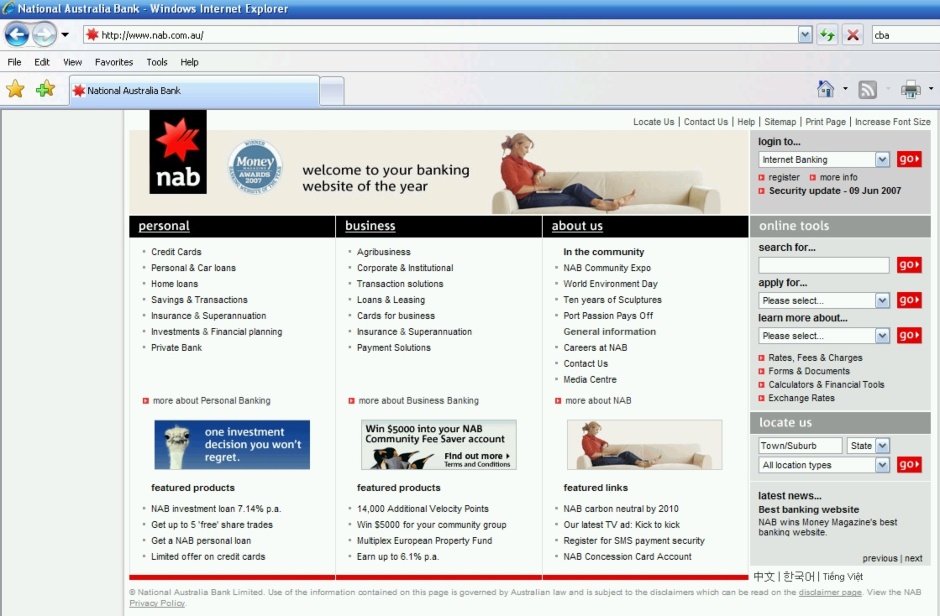The width and height of the screenshot is (940, 616).
Task: Open the Internet Banking login dropdown
Action: [882, 159]
